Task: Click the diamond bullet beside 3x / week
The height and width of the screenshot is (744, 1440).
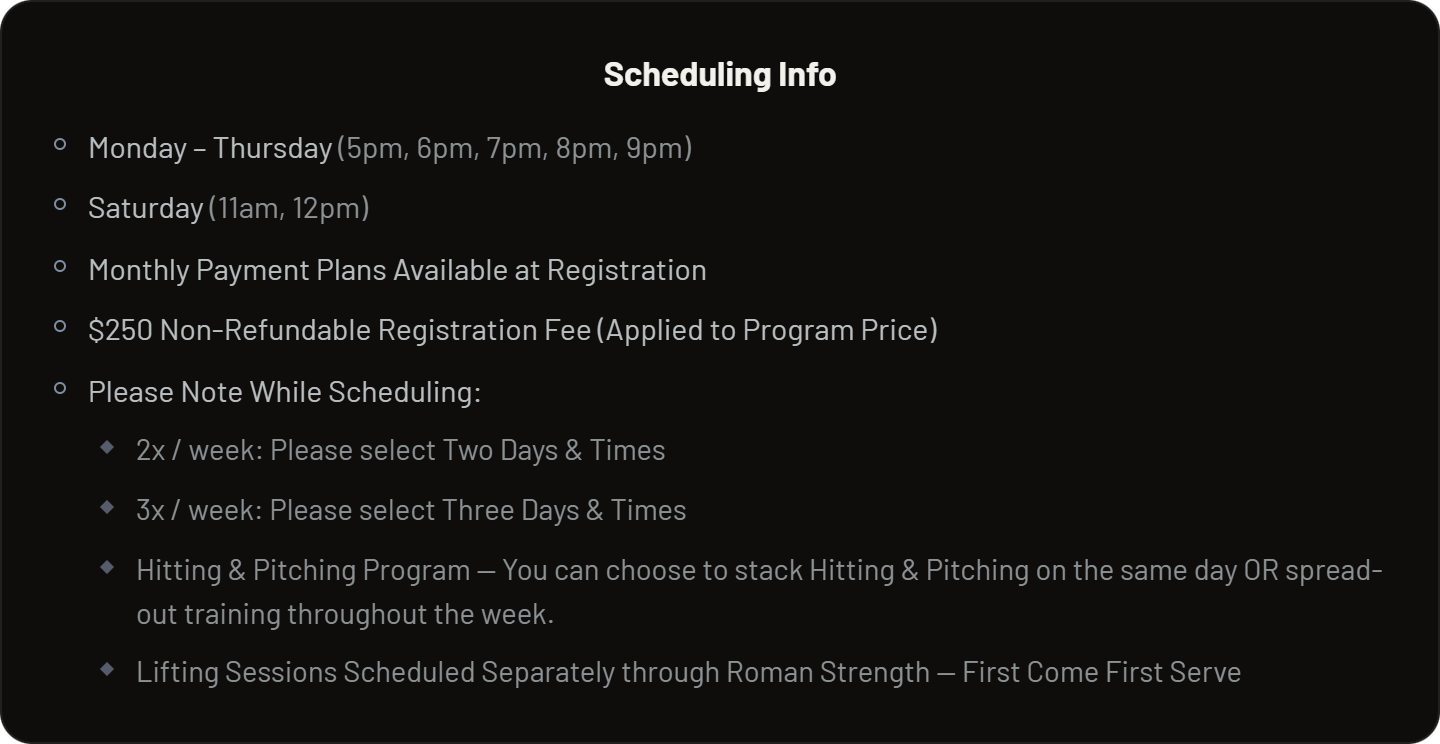Action: 108,508
